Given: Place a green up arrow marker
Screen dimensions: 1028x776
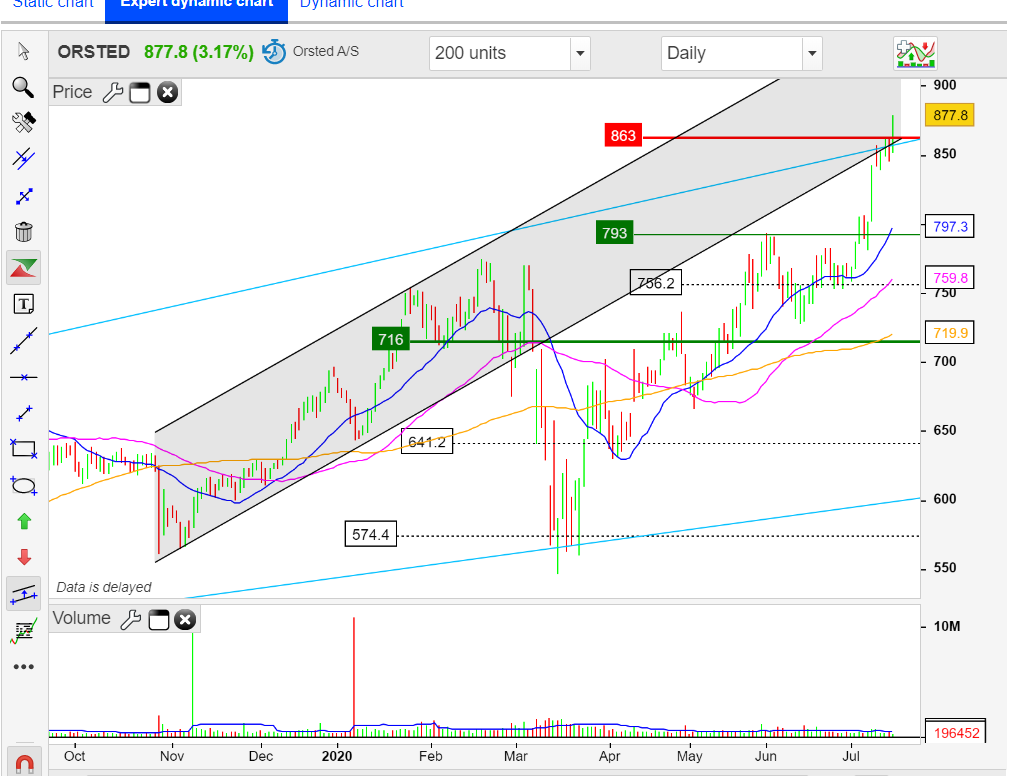Looking at the screenshot, I should [24, 521].
